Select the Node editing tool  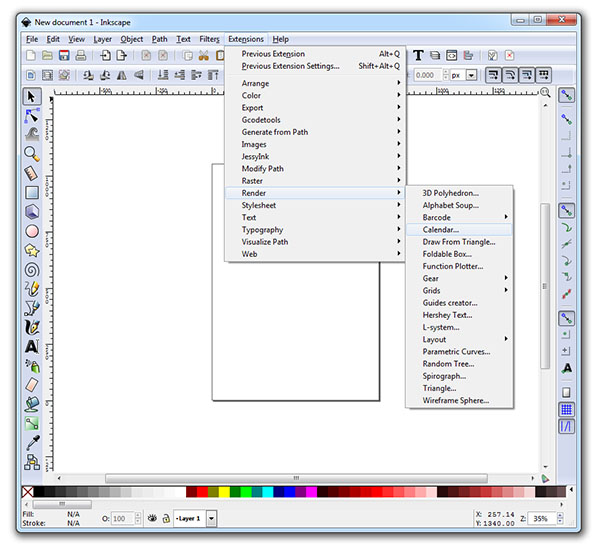[x=32, y=116]
